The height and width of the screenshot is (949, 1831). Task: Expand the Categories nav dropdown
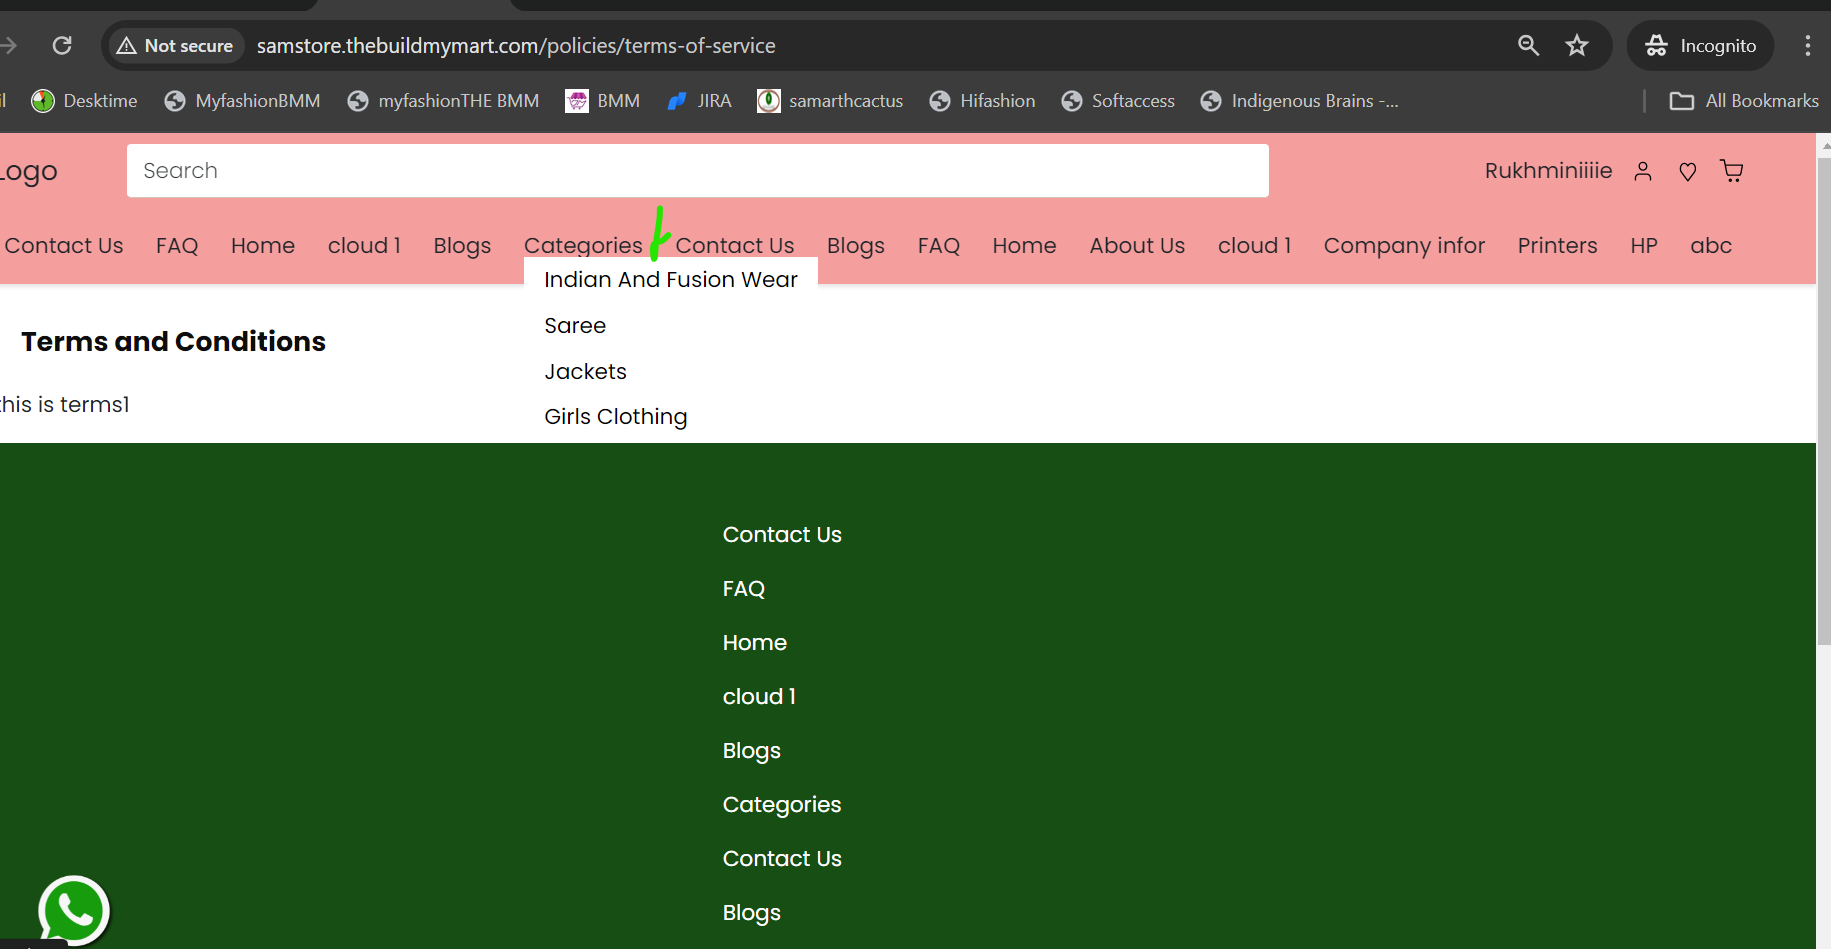pos(583,246)
